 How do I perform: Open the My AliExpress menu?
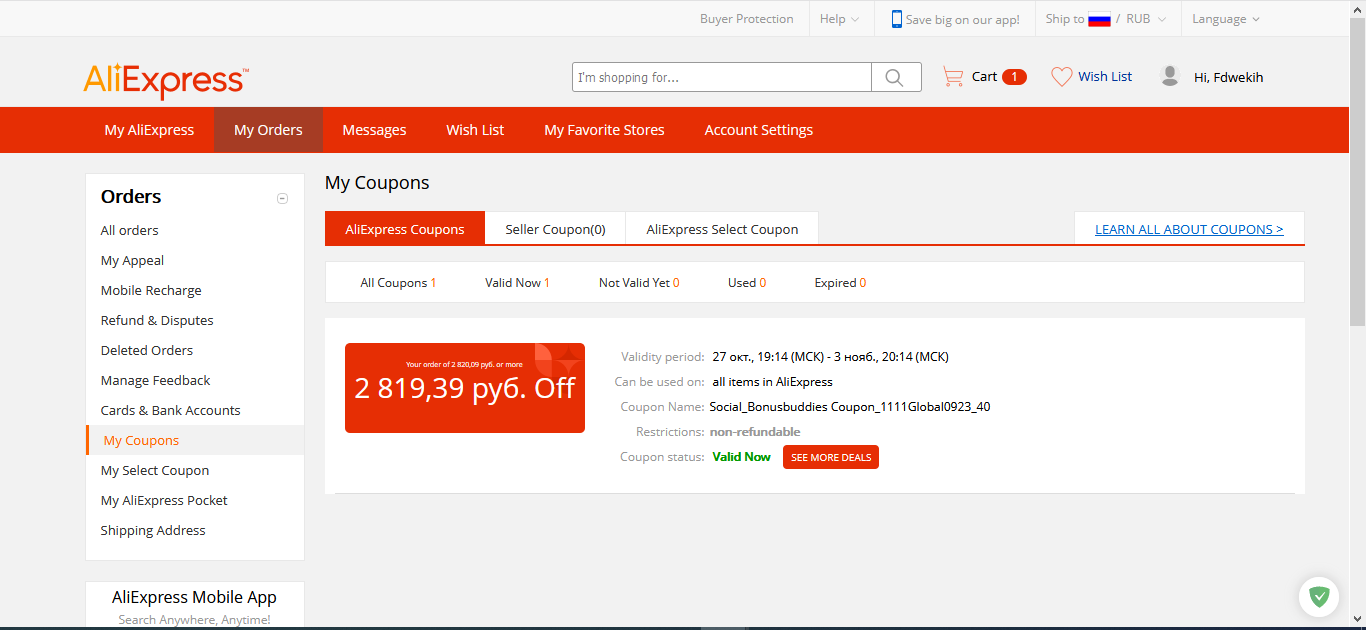coord(149,130)
